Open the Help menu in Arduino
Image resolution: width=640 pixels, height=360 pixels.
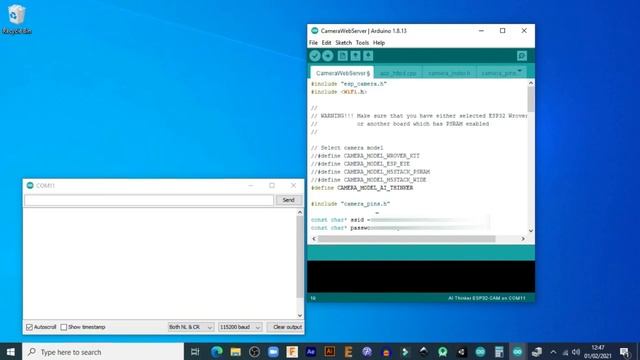379,43
